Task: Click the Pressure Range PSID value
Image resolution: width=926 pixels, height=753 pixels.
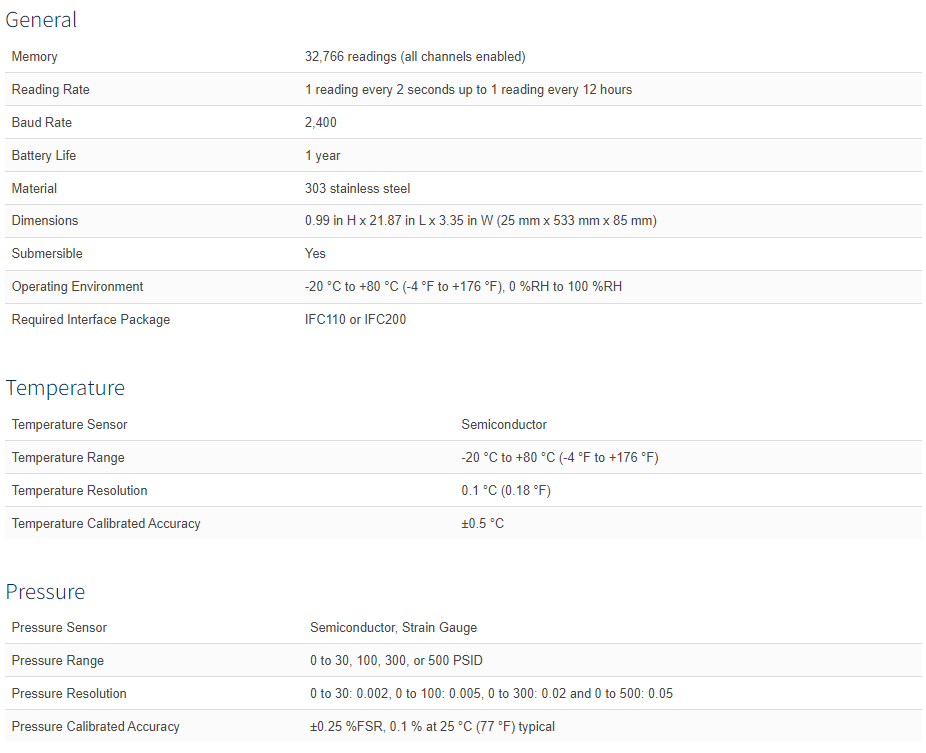Action: click(x=396, y=661)
